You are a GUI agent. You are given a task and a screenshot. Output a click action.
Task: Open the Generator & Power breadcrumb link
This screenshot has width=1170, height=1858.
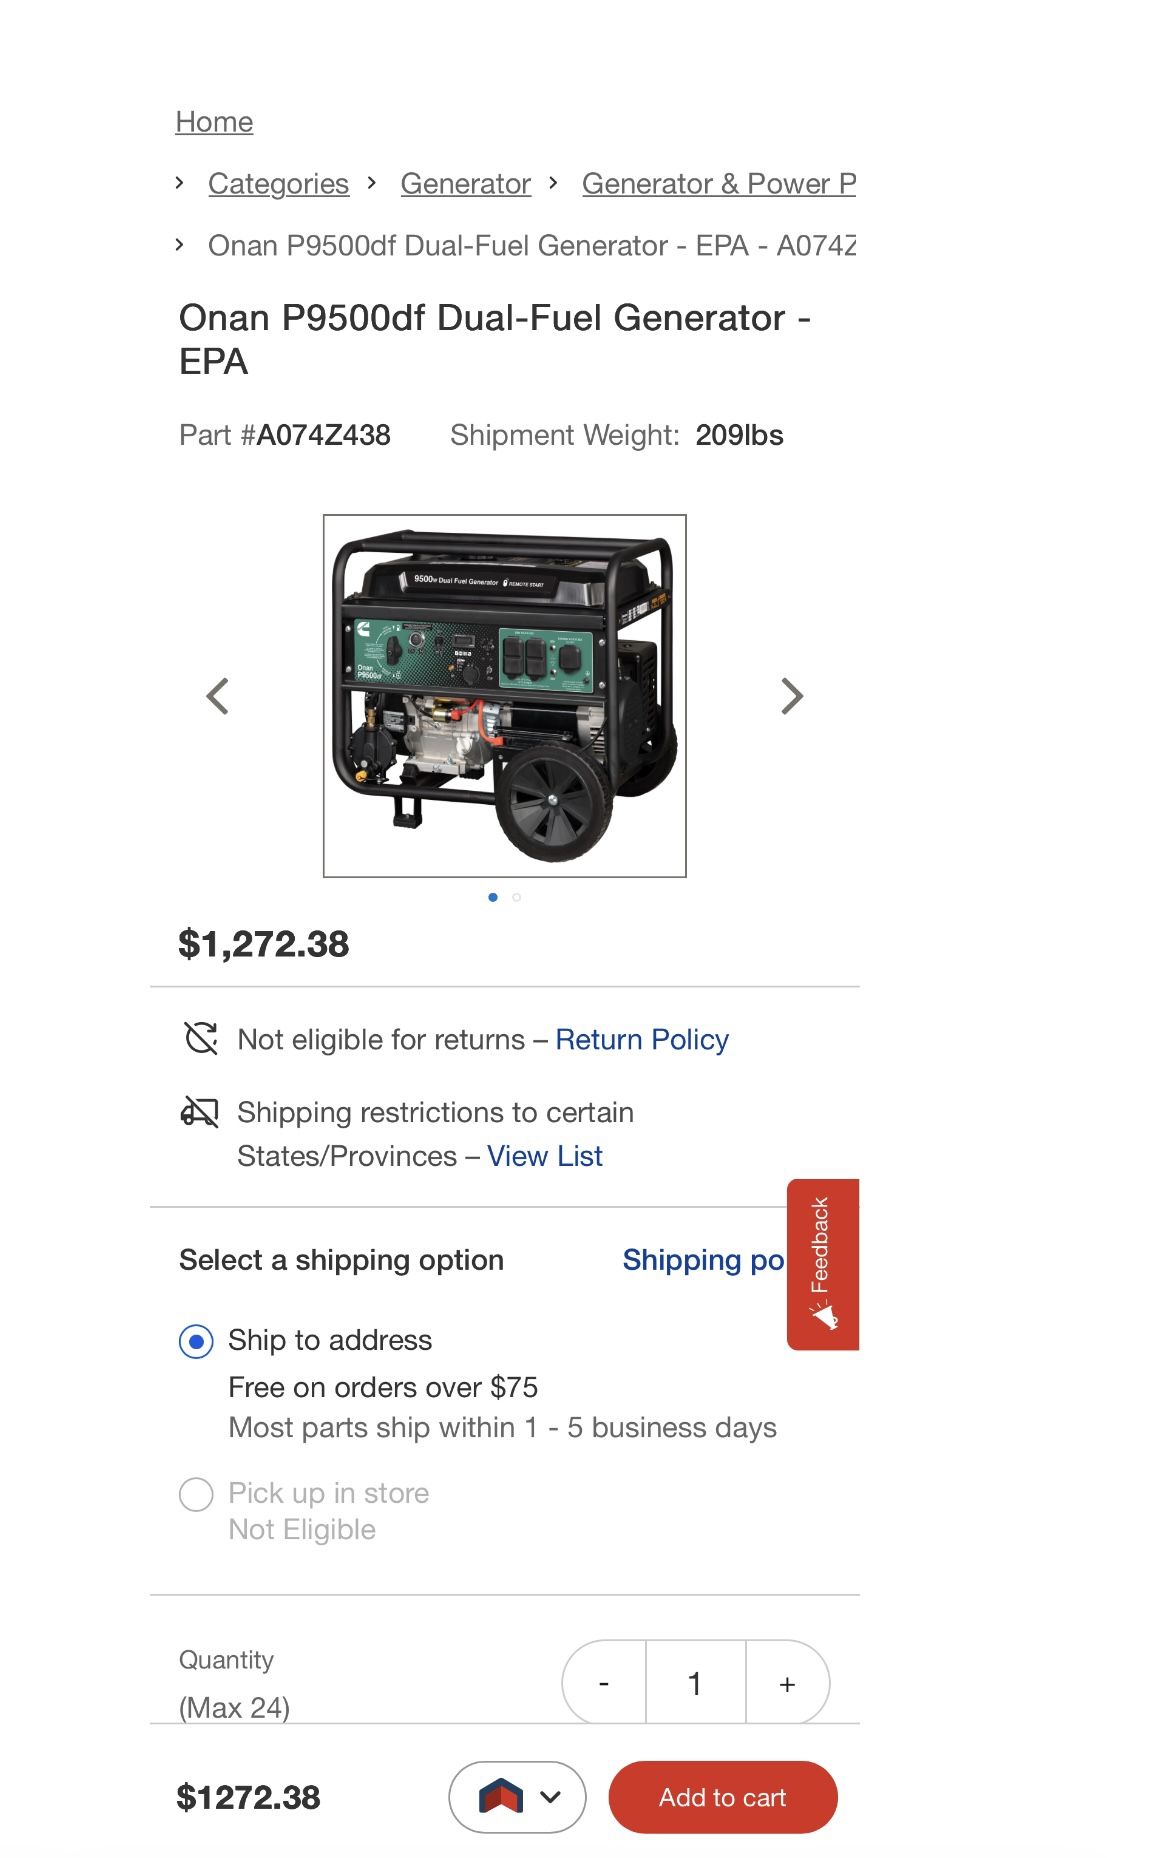(718, 184)
